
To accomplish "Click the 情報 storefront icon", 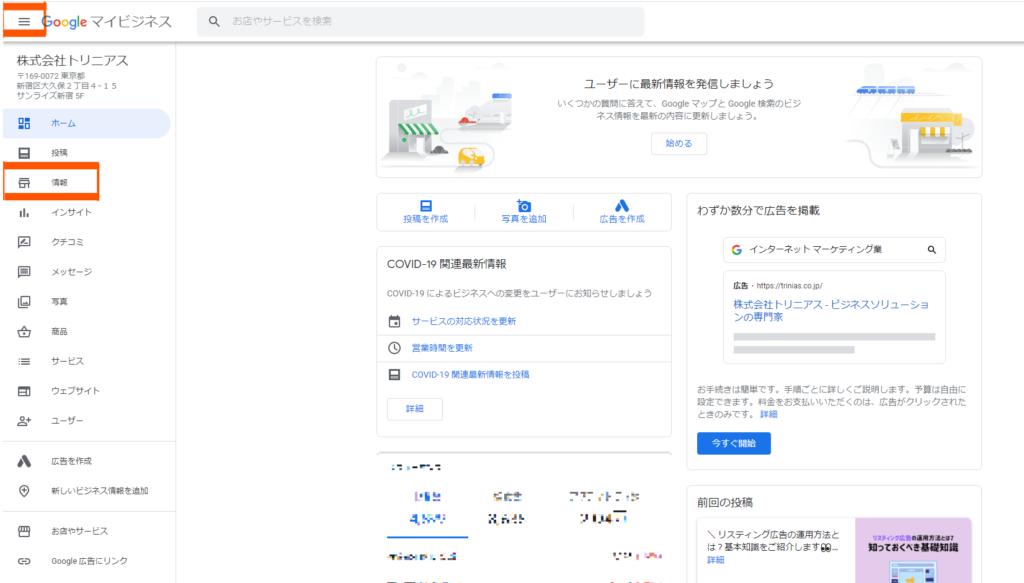I will [24, 183].
